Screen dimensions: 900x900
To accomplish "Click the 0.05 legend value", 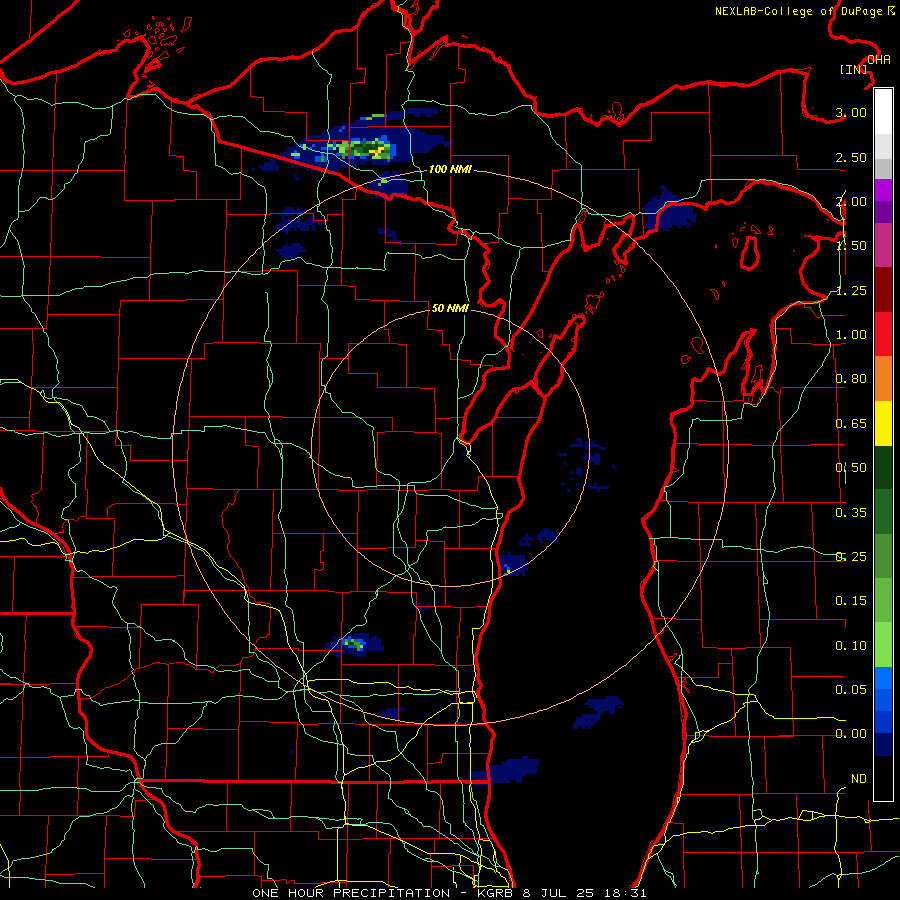I will (x=851, y=689).
